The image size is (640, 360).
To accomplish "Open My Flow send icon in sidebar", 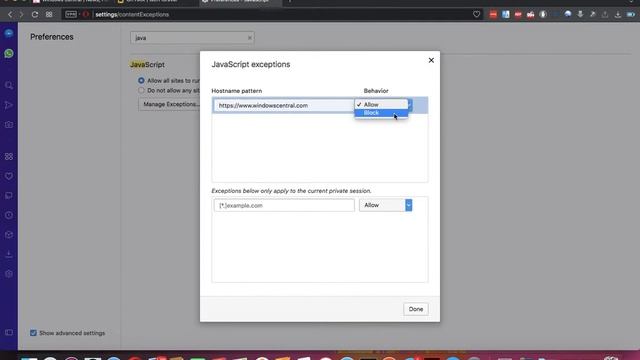I will [x=9, y=105].
